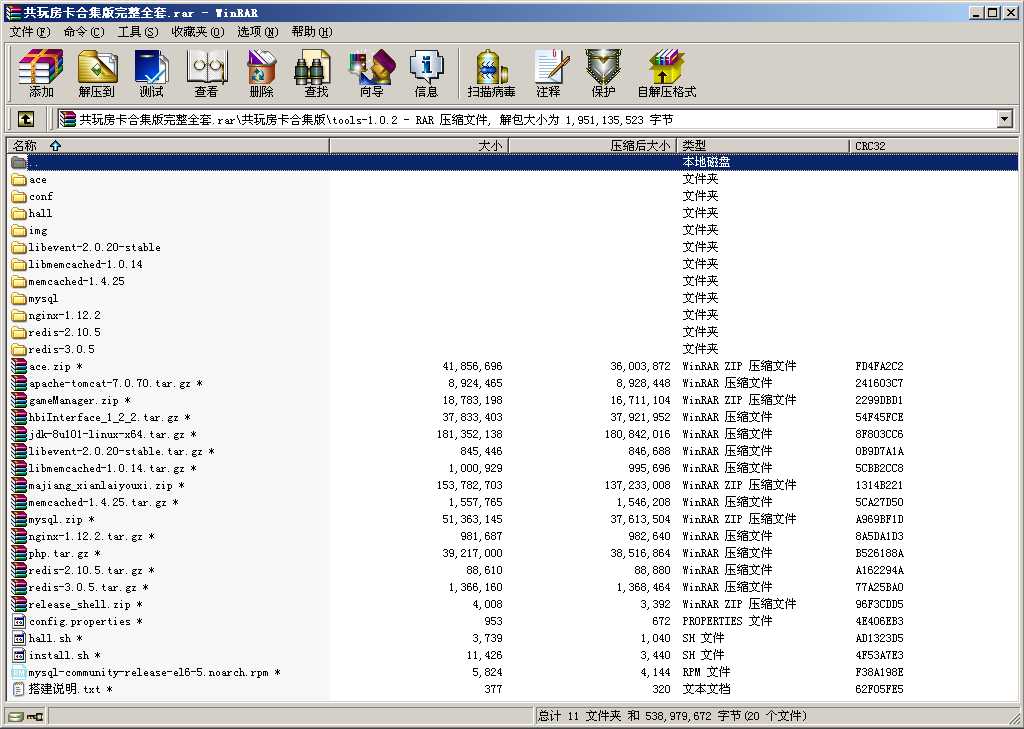This screenshot has width=1024, height=729.
Task: Click the 测试 (Test) toolbar icon
Action: click(152, 73)
